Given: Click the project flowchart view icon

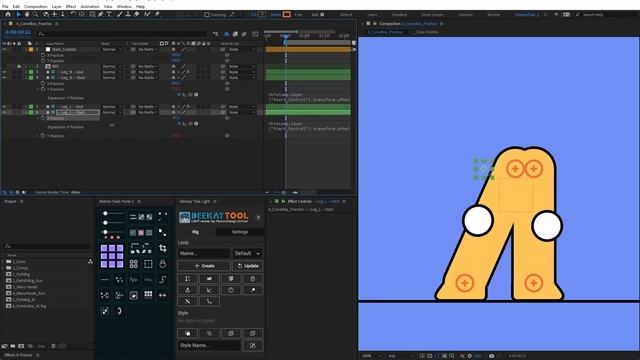Looking at the screenshot, I should [x=90, y=261].
